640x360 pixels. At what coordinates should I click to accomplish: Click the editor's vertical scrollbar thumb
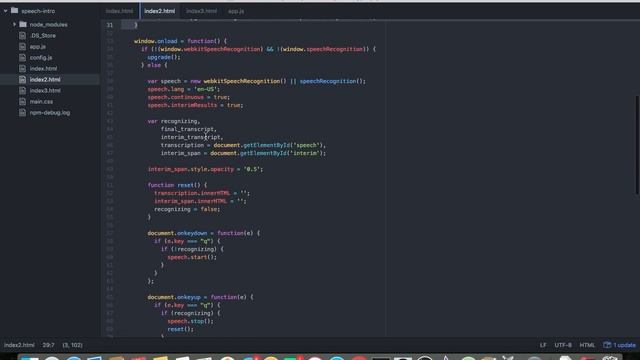tap(637, 145)
